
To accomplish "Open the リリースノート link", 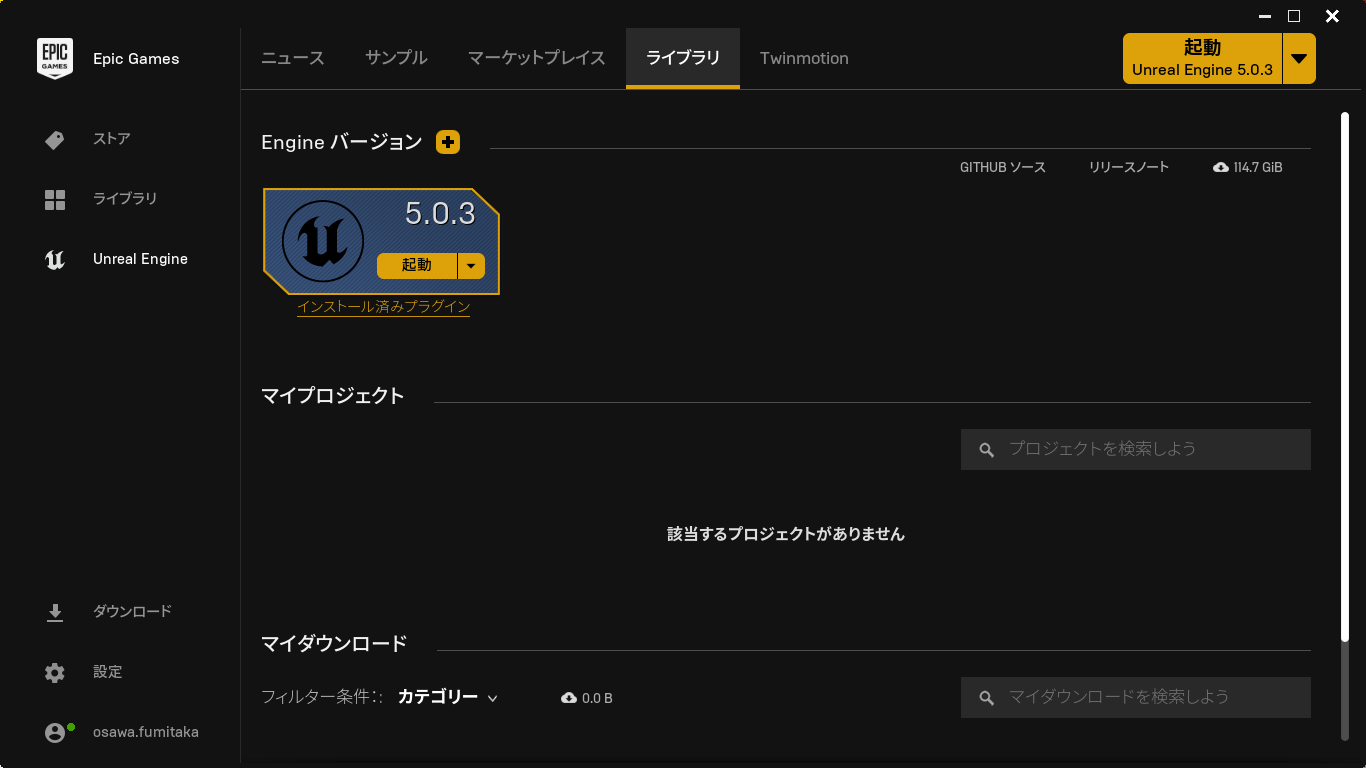I will (x=1129, y=167).
